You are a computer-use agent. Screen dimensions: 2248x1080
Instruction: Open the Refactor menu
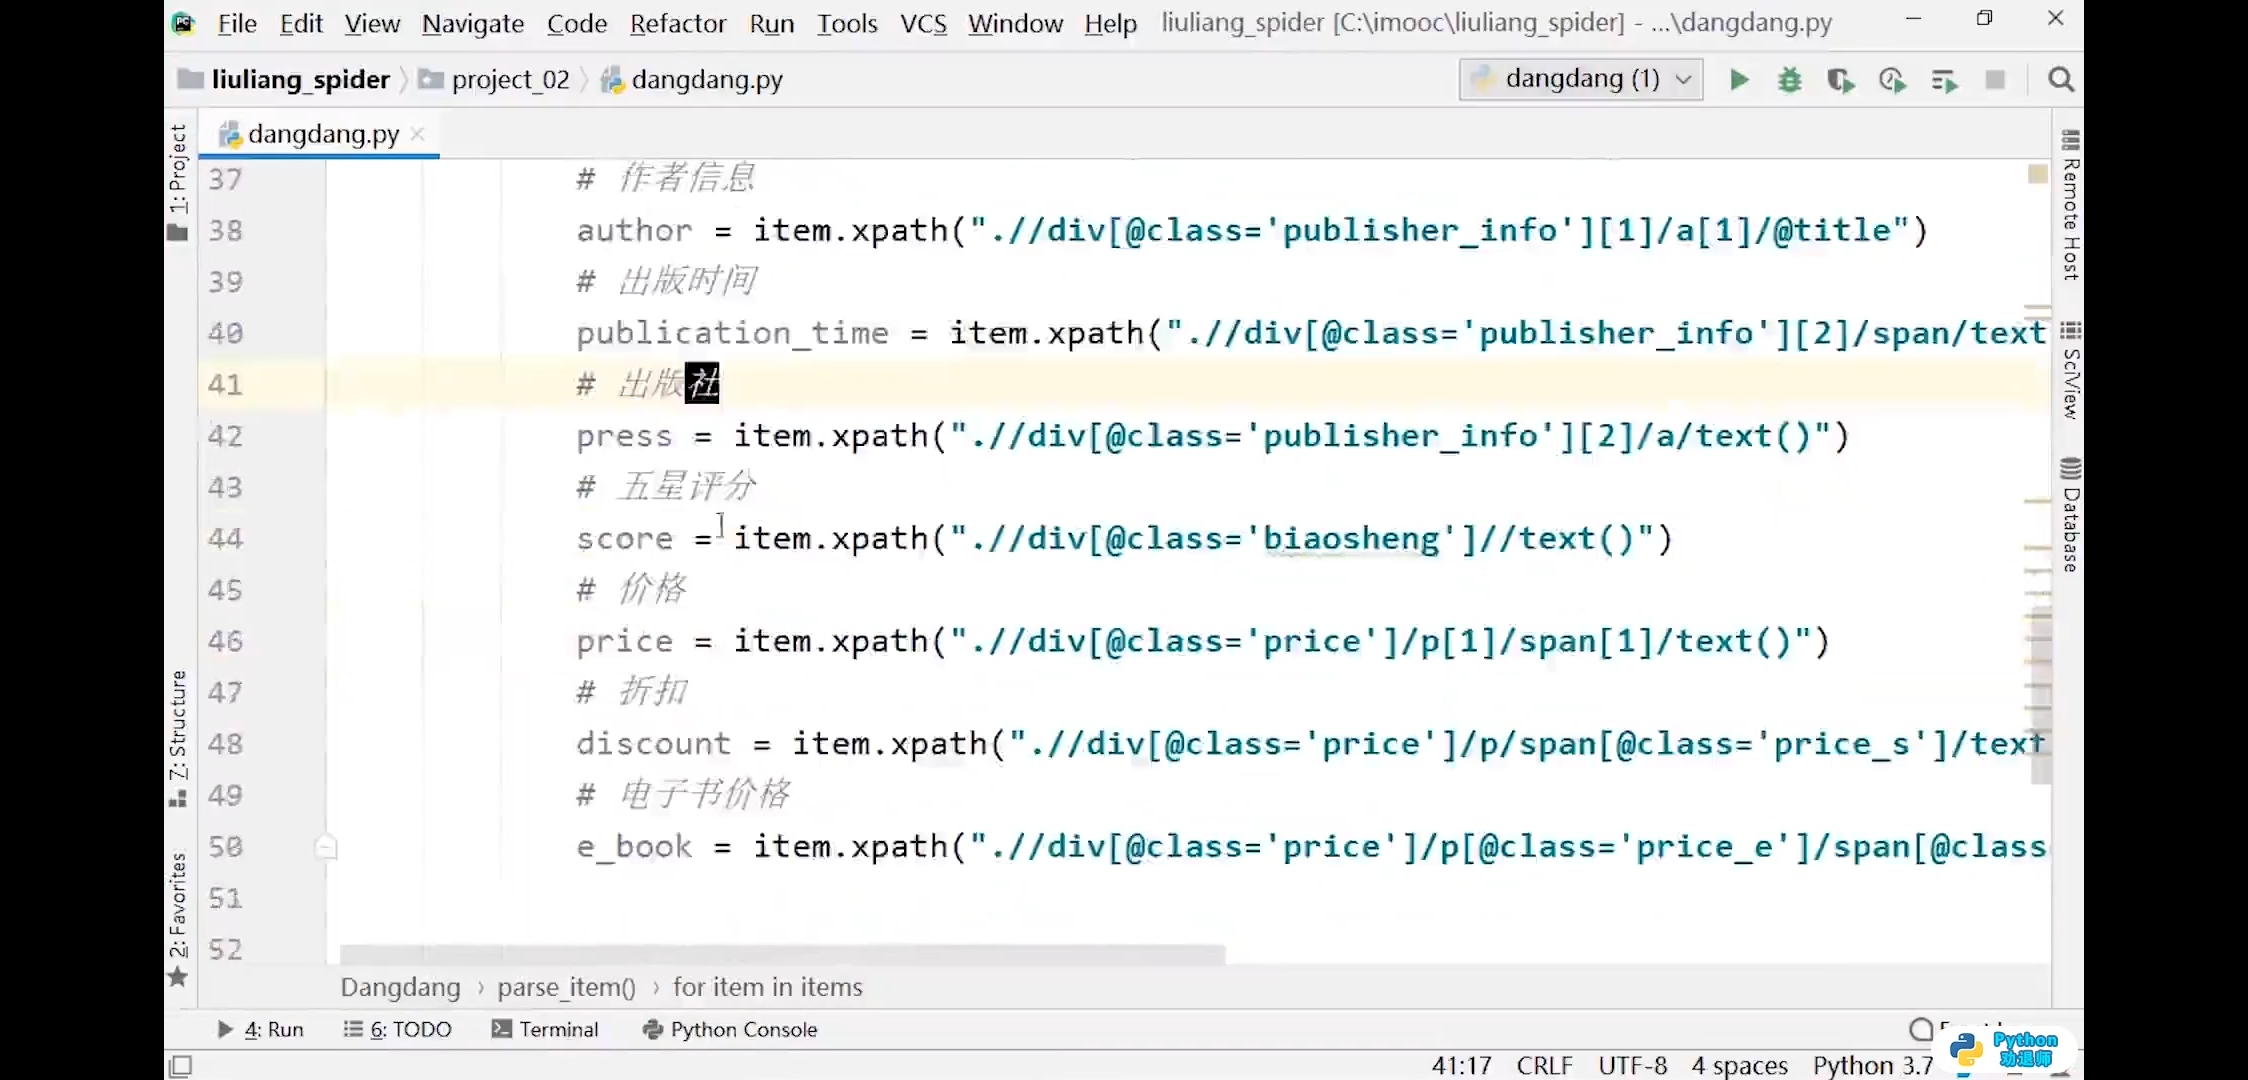coord(677,23)
